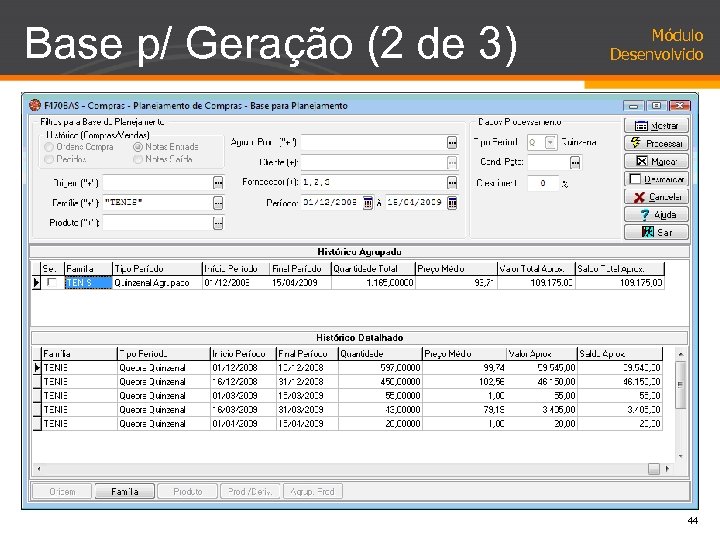
Task: Open lookup button beside Origem field
Action: point(218,183)
